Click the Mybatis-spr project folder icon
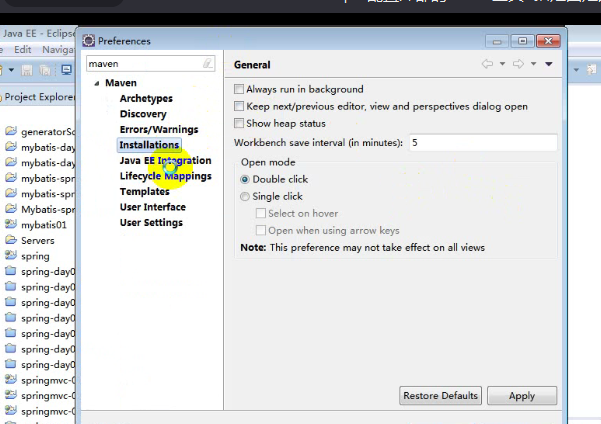Image resolution: width=601 pixels, height=424 pixels. pyautogui.click(x=11, y=209)
